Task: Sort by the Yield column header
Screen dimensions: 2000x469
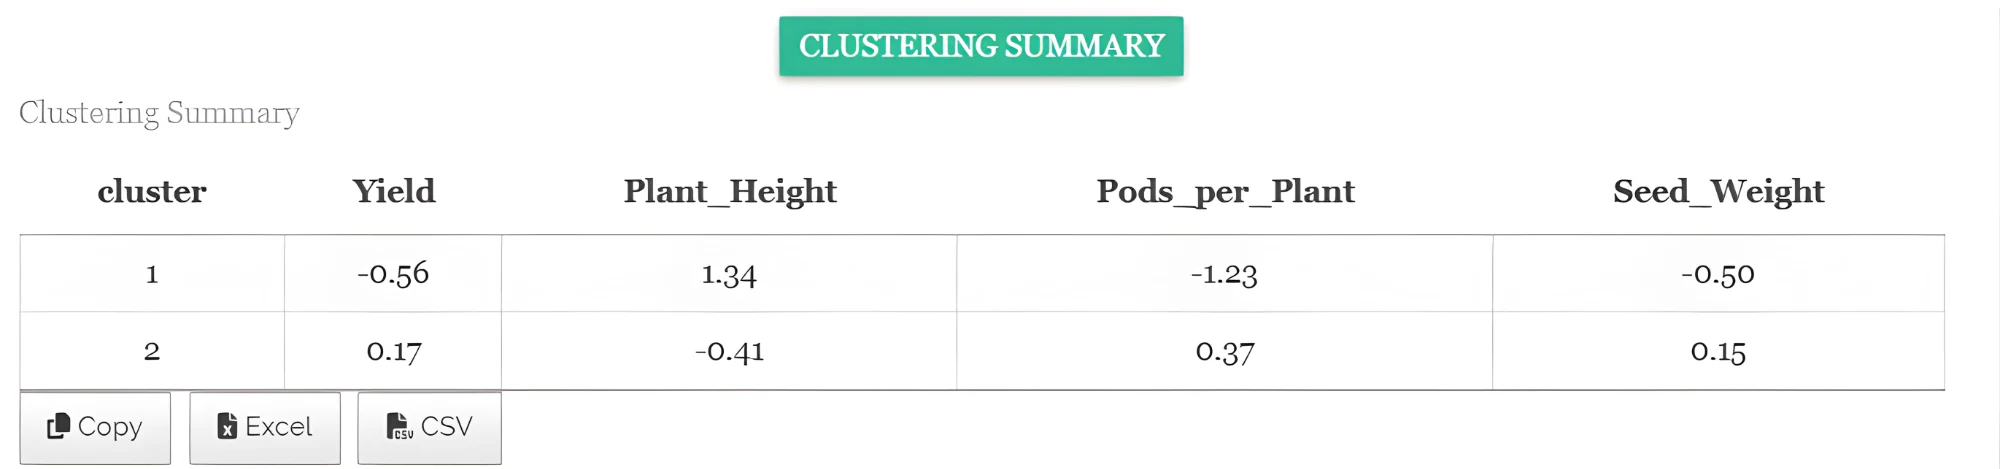Action: click(394, 191)
